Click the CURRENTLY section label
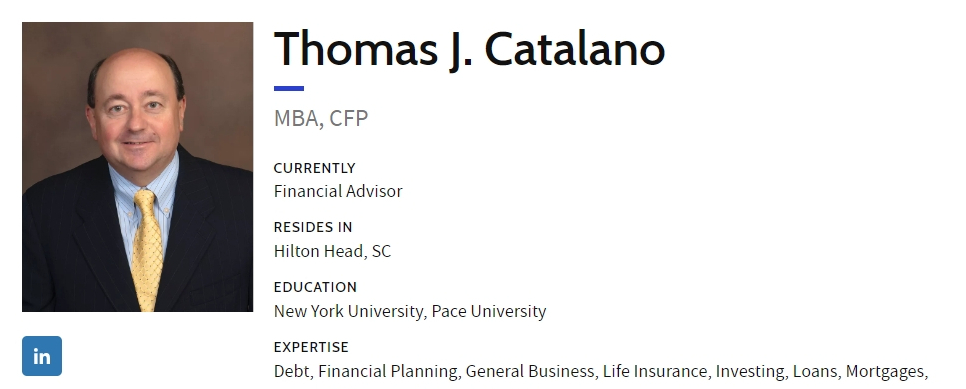Image resolution: width=966 pixels, height=389 pixels. [x=314, y=168]
